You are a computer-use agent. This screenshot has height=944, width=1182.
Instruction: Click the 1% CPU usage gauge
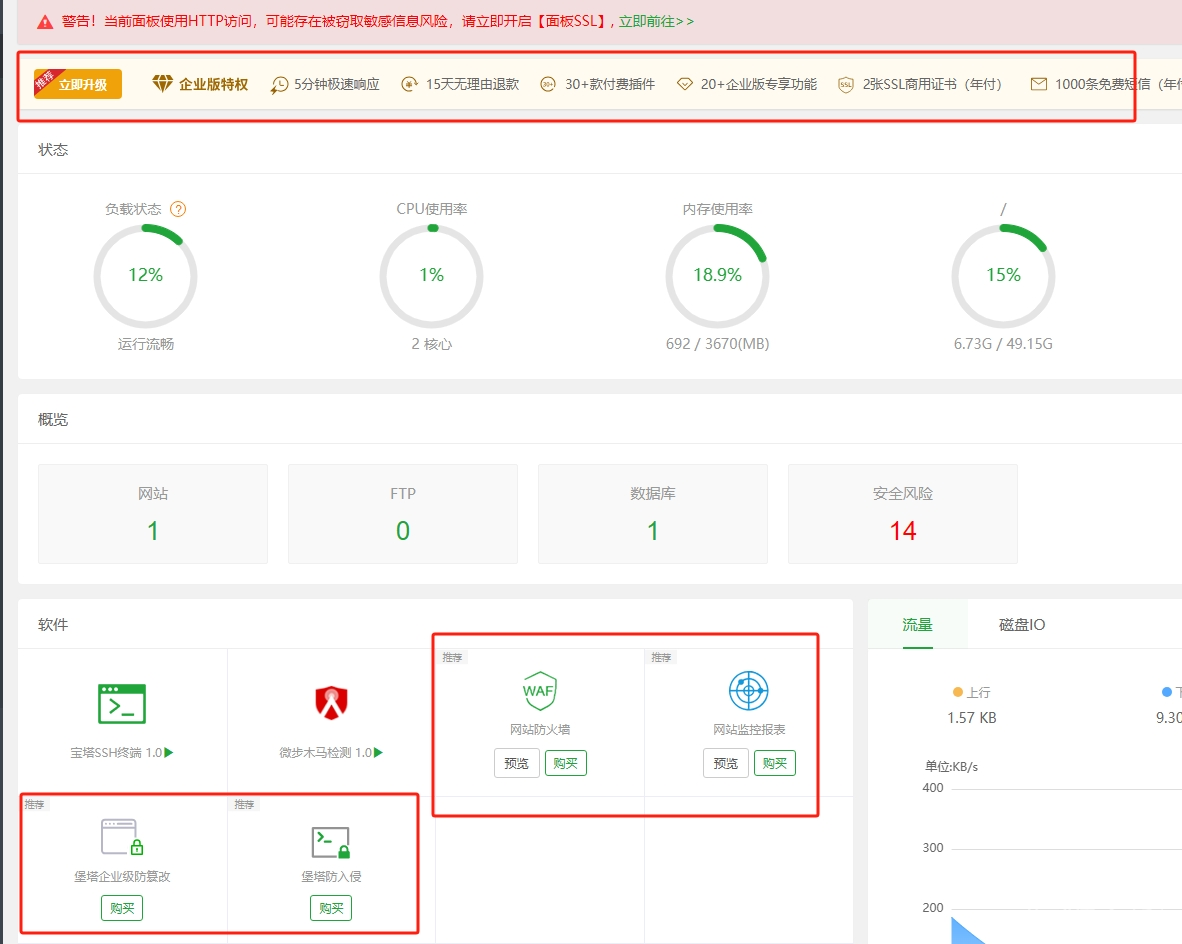click(431, 276)
